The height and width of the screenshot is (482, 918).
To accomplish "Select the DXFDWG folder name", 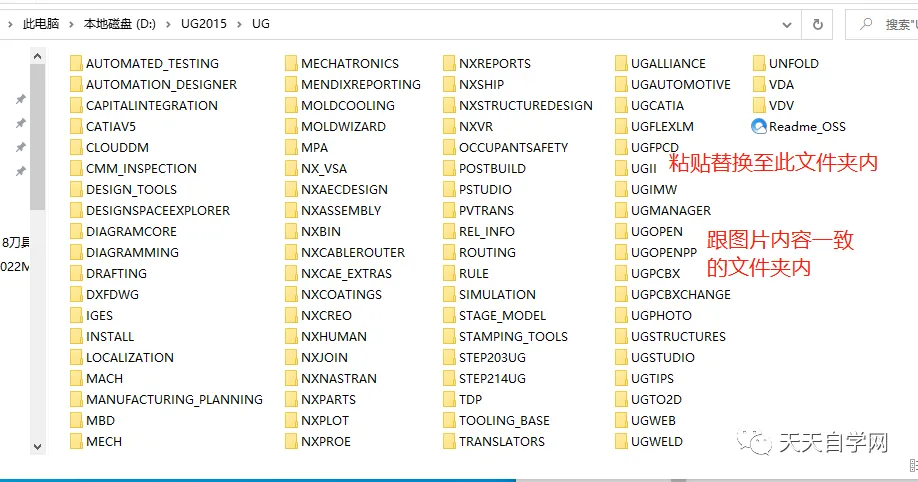I will tap(112, 295).
